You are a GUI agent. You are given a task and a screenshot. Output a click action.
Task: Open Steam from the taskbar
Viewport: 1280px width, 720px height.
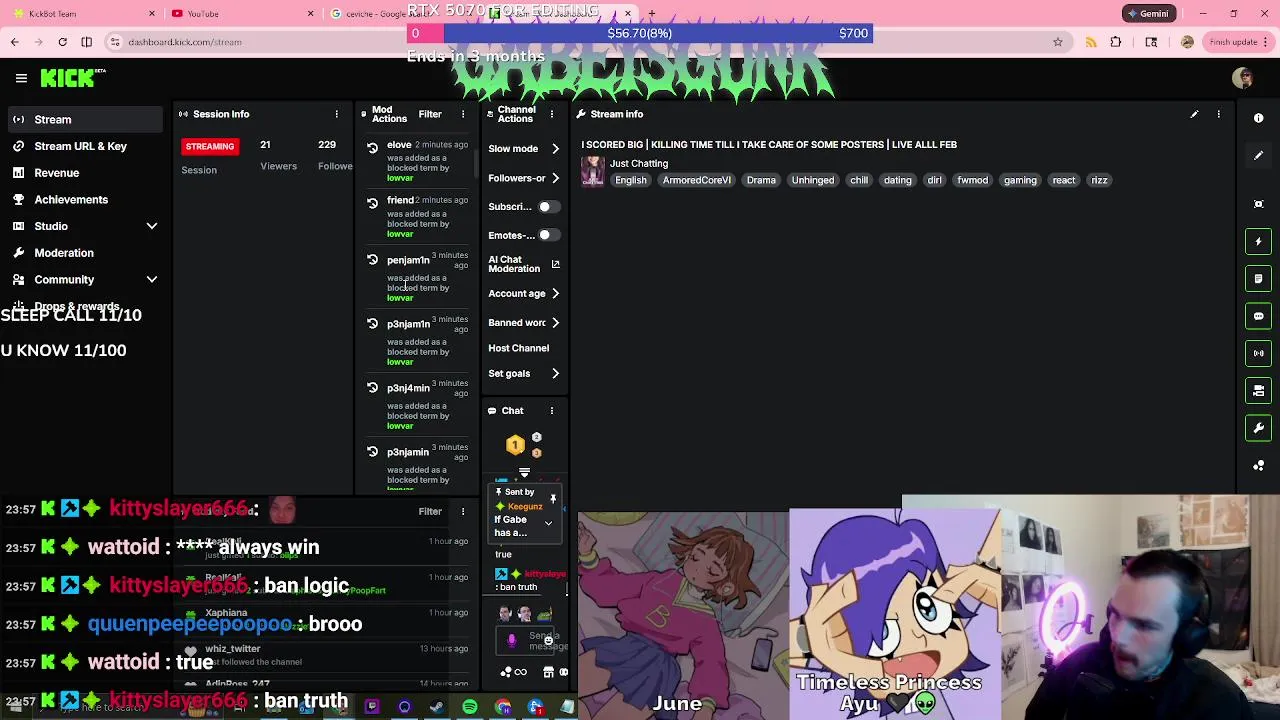[x=437, y=707]
